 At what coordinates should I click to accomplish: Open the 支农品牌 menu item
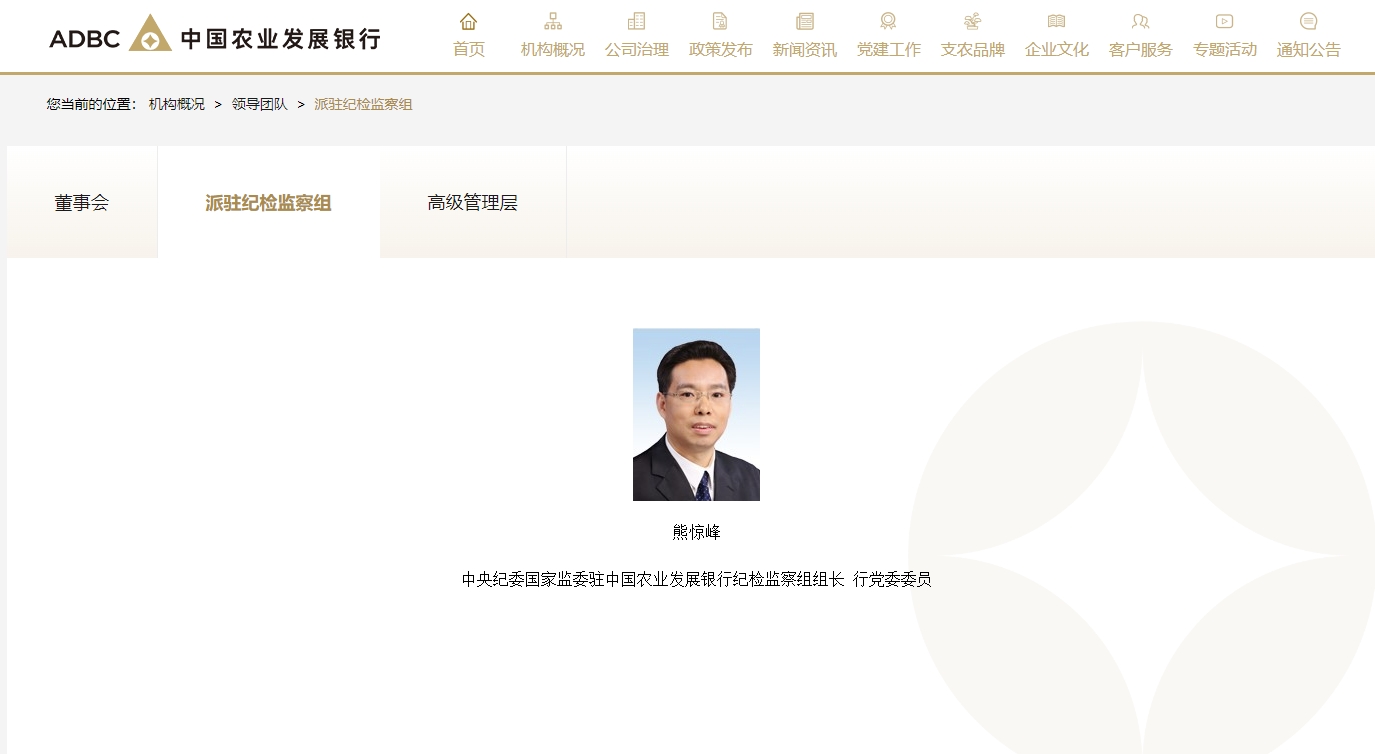973,49
